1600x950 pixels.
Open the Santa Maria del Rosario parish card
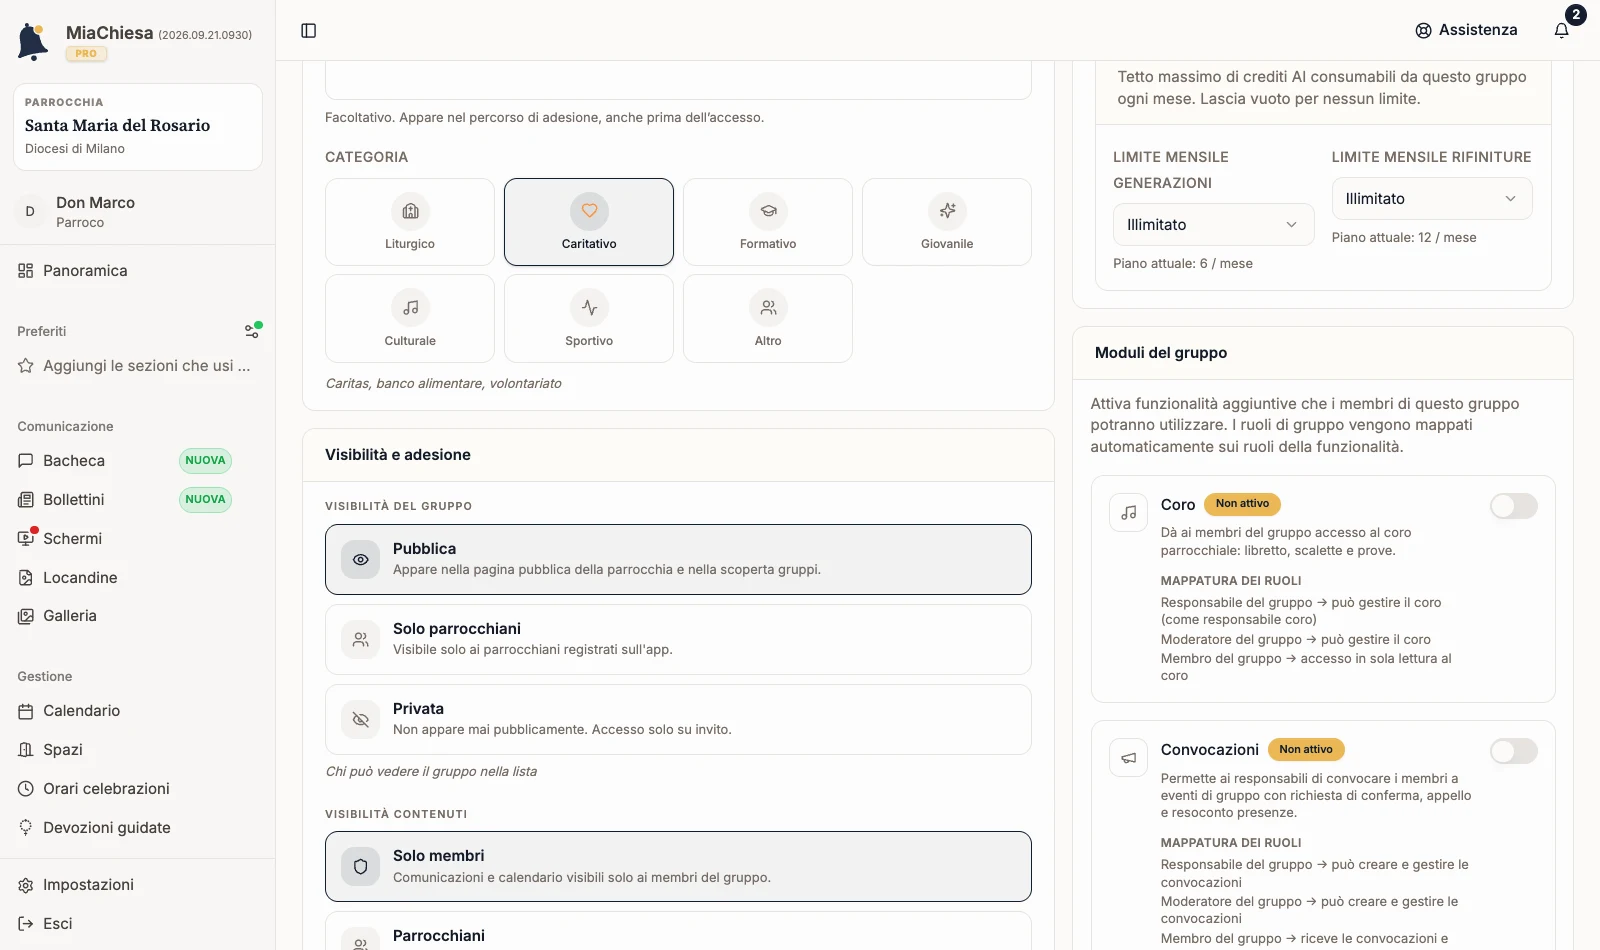138,127
